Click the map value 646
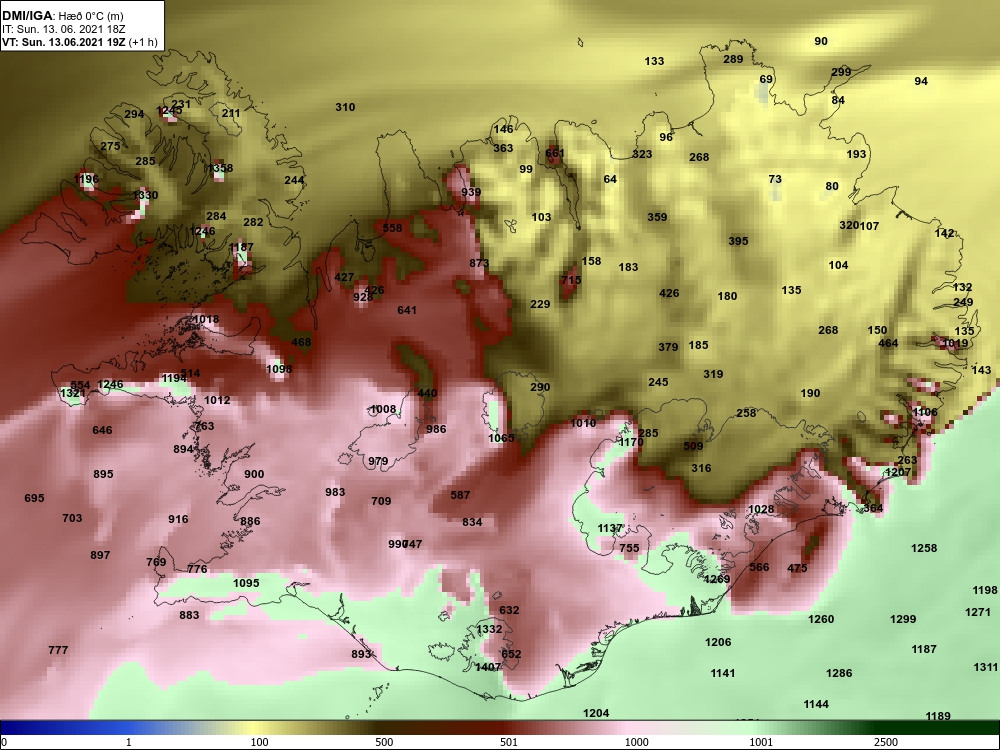1000x750 pixels. (x=102, y=430)
